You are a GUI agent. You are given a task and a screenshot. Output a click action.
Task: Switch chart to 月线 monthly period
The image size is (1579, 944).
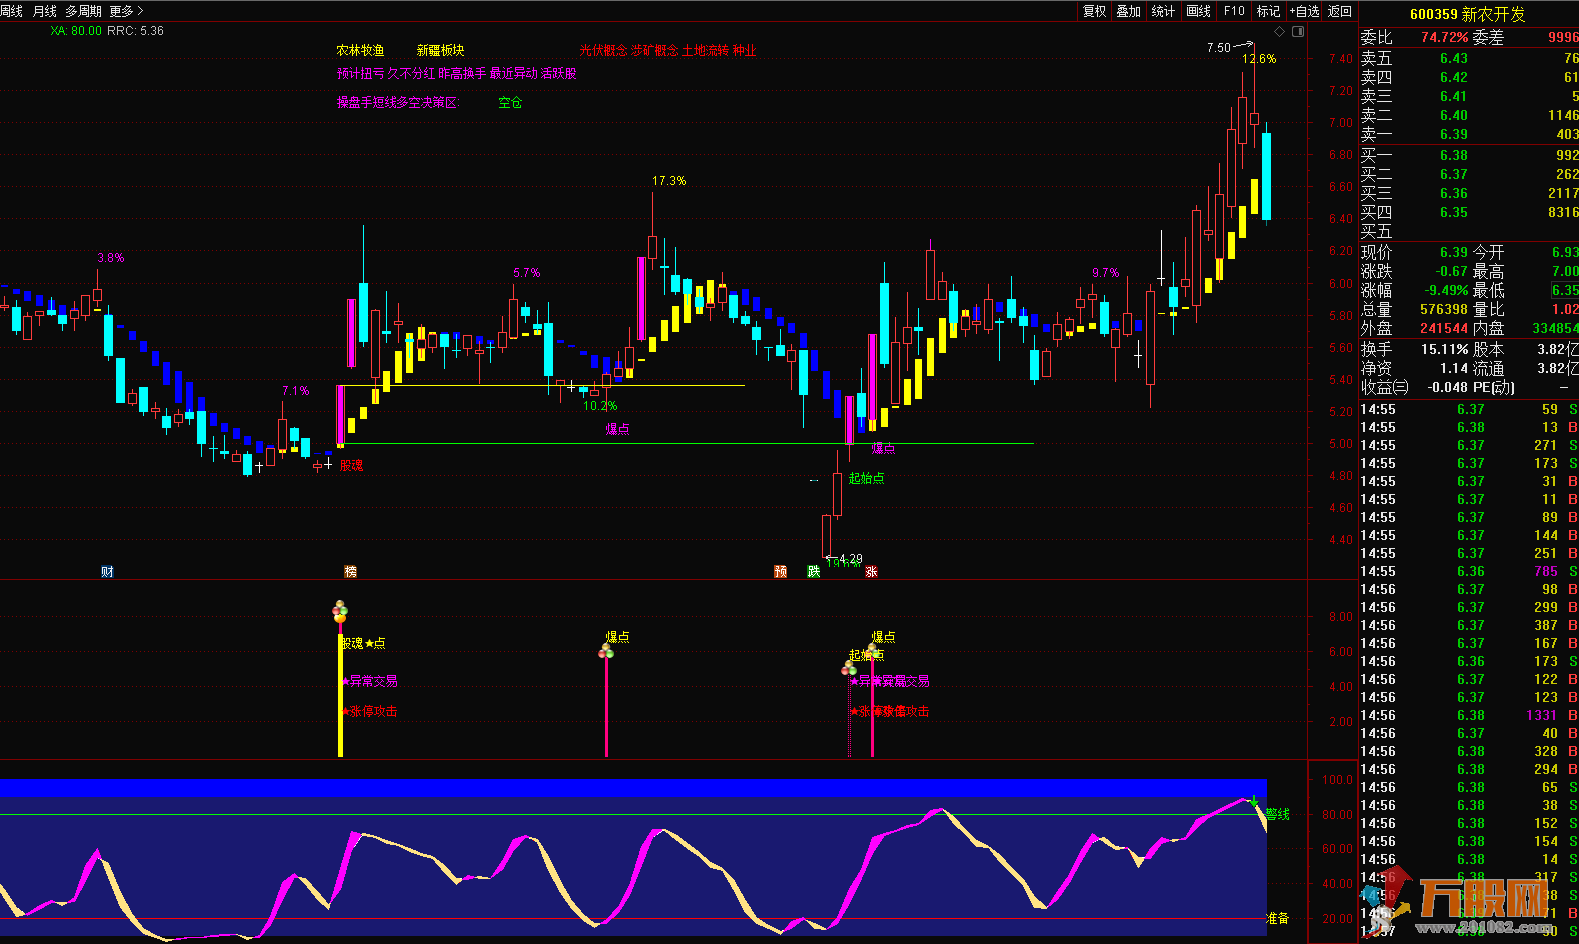click(44, 11)
